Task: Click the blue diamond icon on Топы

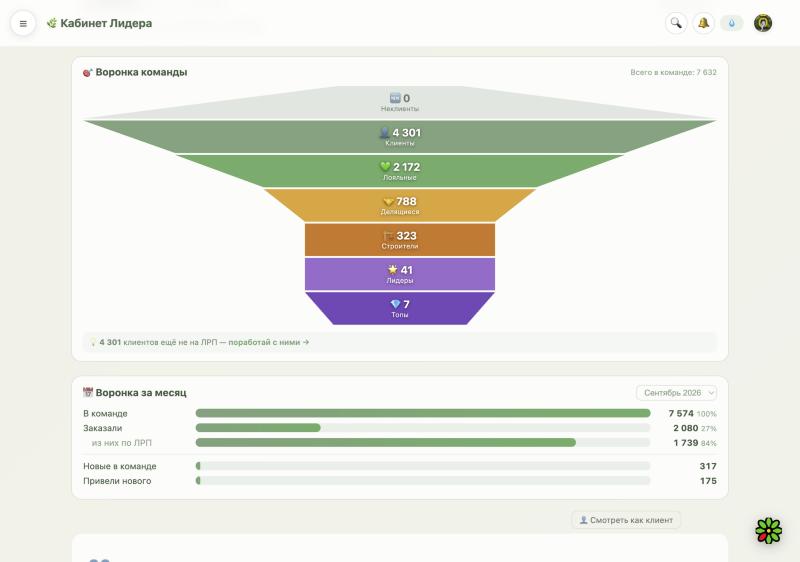Action: 395,304
